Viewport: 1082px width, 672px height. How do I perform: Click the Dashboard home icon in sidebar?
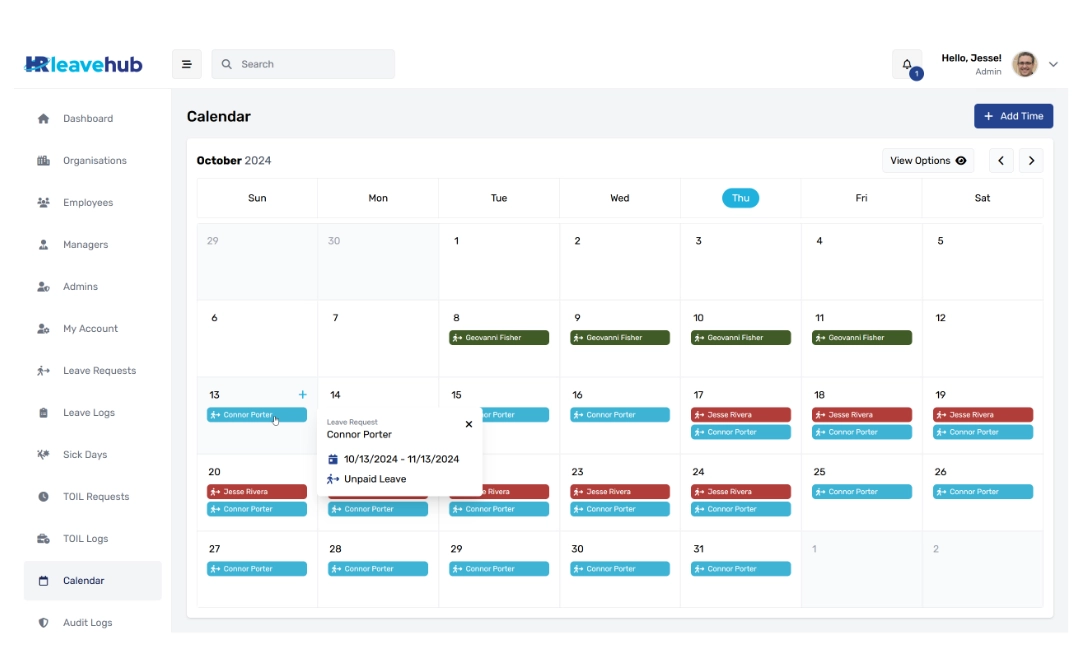coord(43,119)
